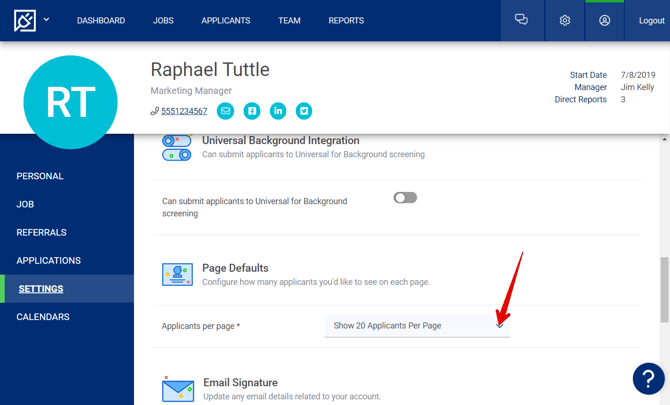
Task: Enable Universal background screening toggle
Action: pyautogui.click(x=405, y=198)
